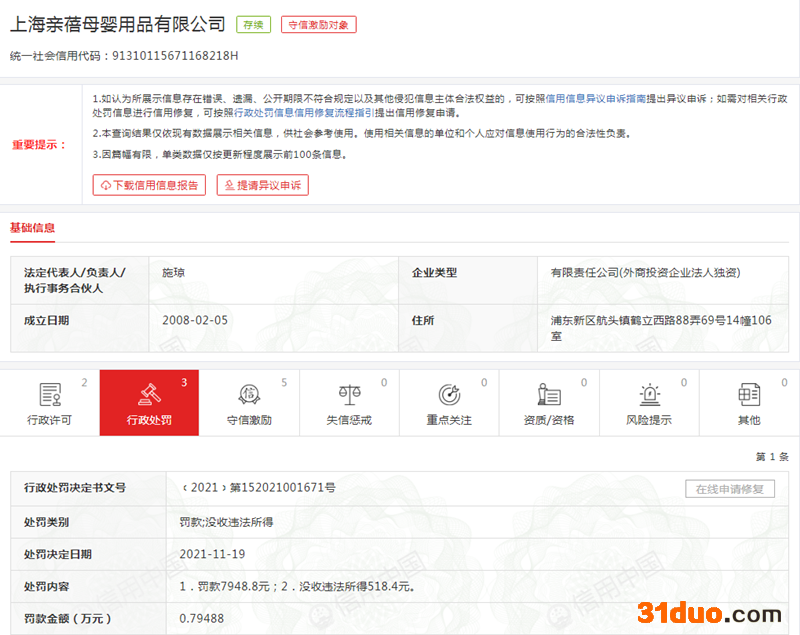Download credit report via 下载信用信息报告

[x=149, y=185]
